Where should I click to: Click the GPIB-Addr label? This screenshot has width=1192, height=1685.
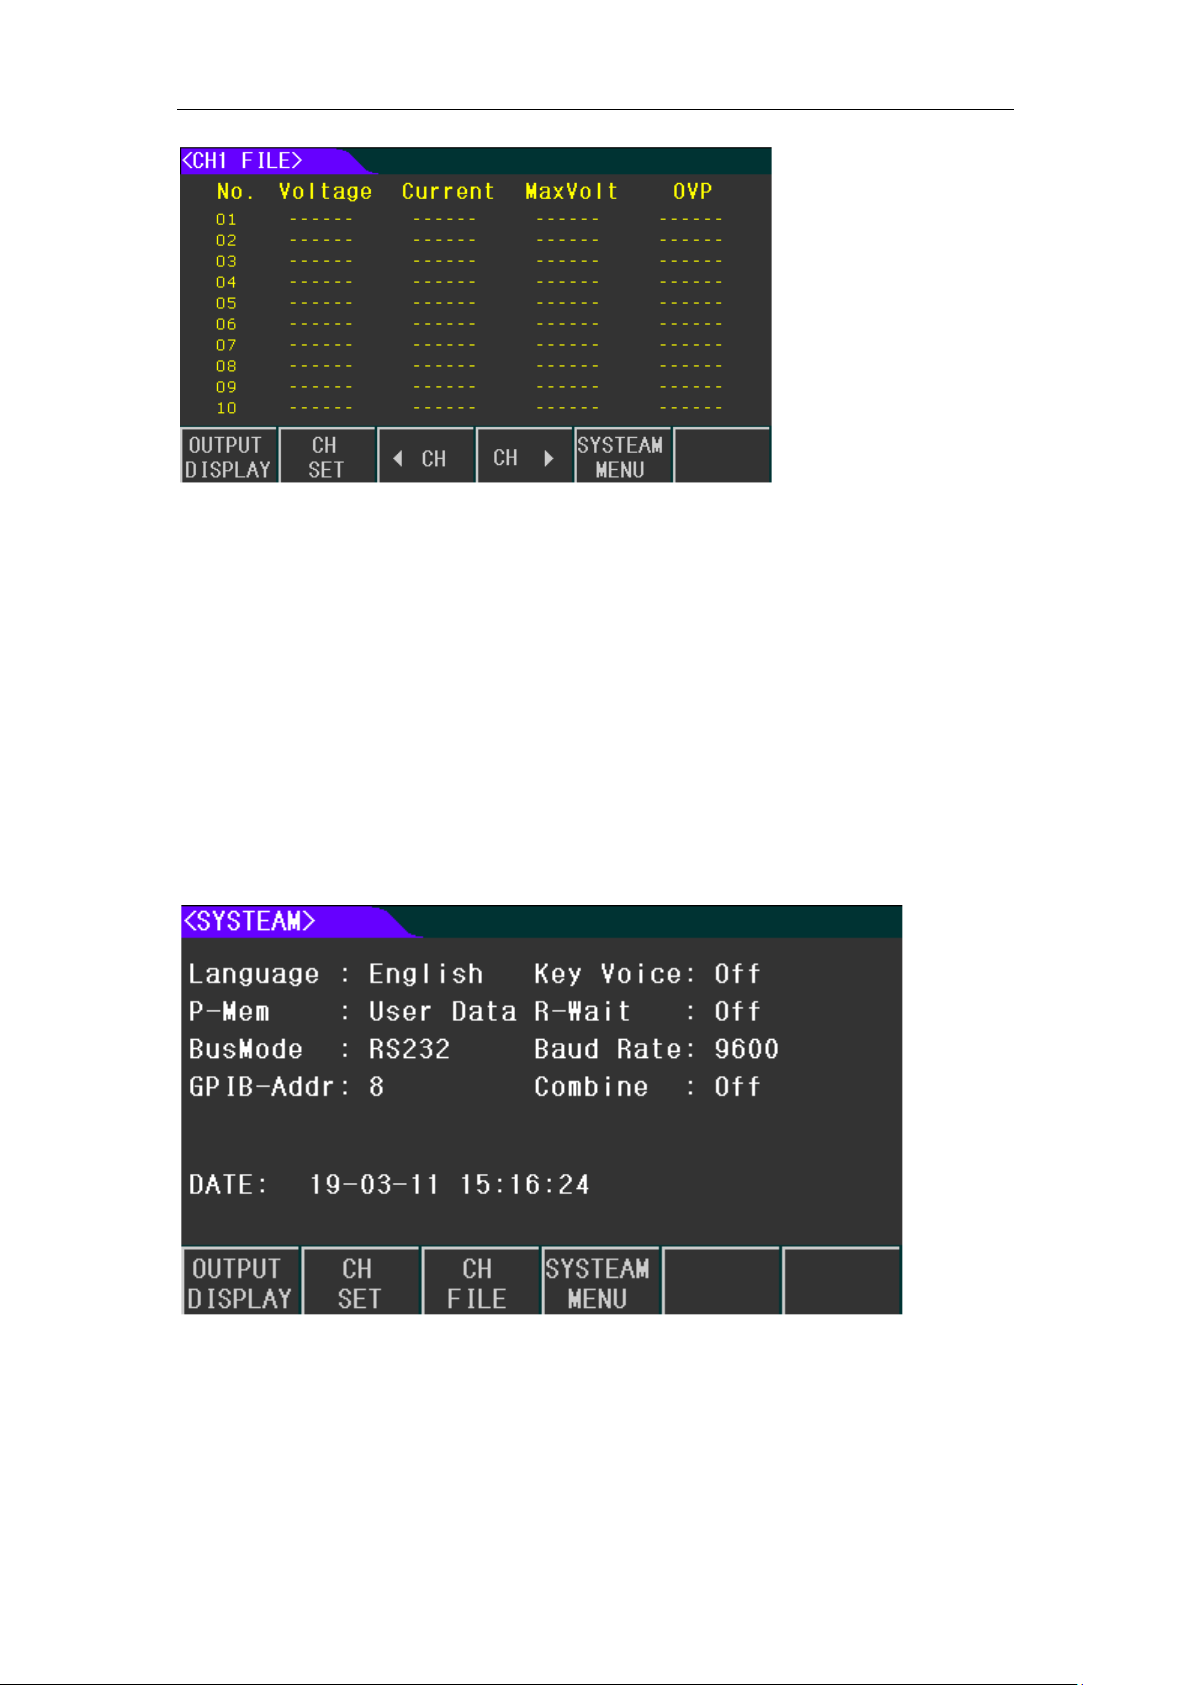(x=262, y=1087)
